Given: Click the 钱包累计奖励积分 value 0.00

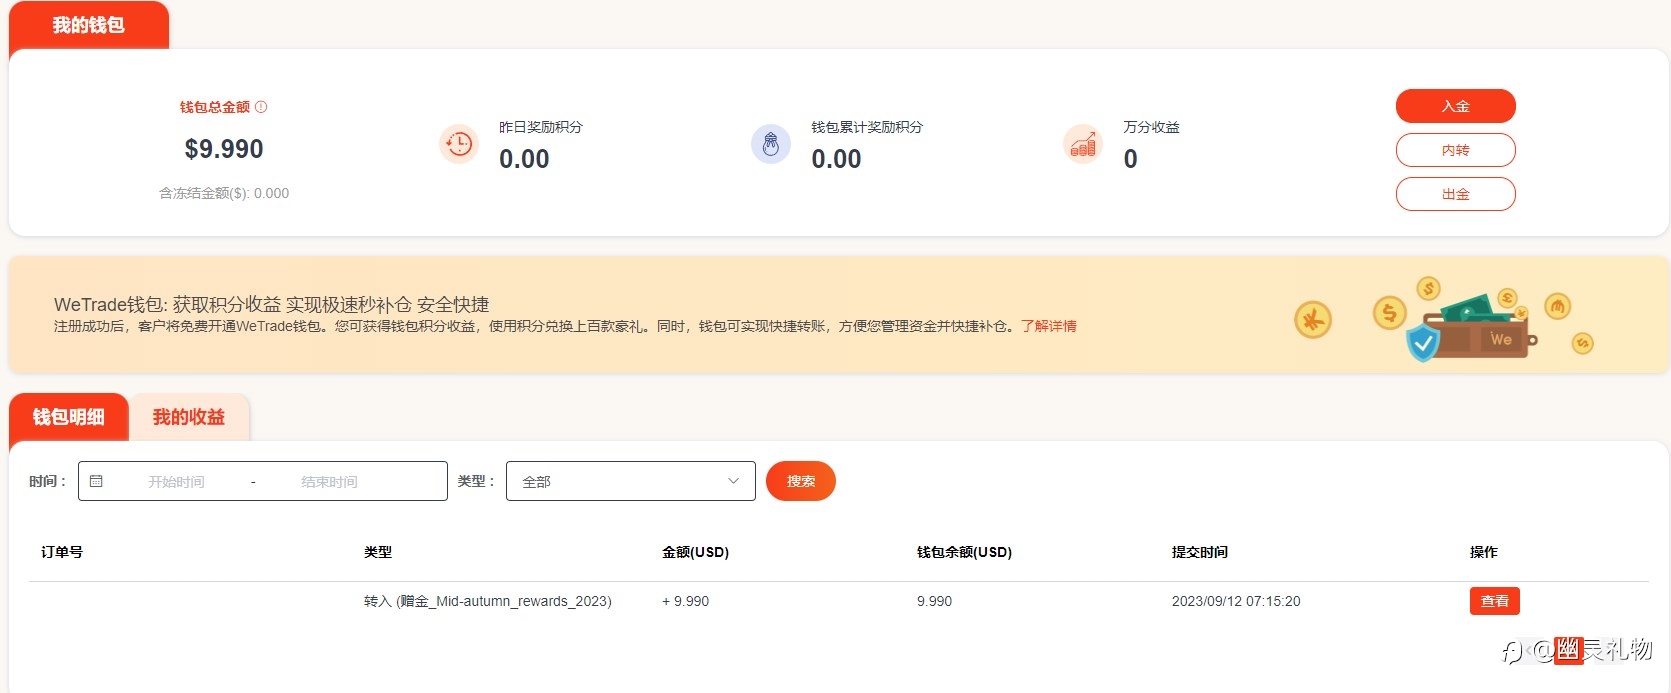Looking at the screenshot, I should (836, 159).
